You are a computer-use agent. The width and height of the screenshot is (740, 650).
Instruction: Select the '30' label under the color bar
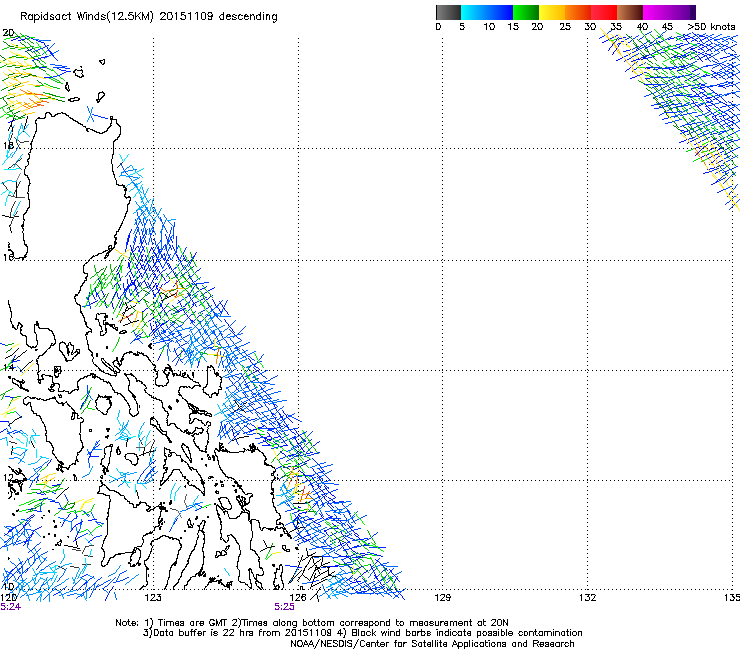(x=590, y=26)
